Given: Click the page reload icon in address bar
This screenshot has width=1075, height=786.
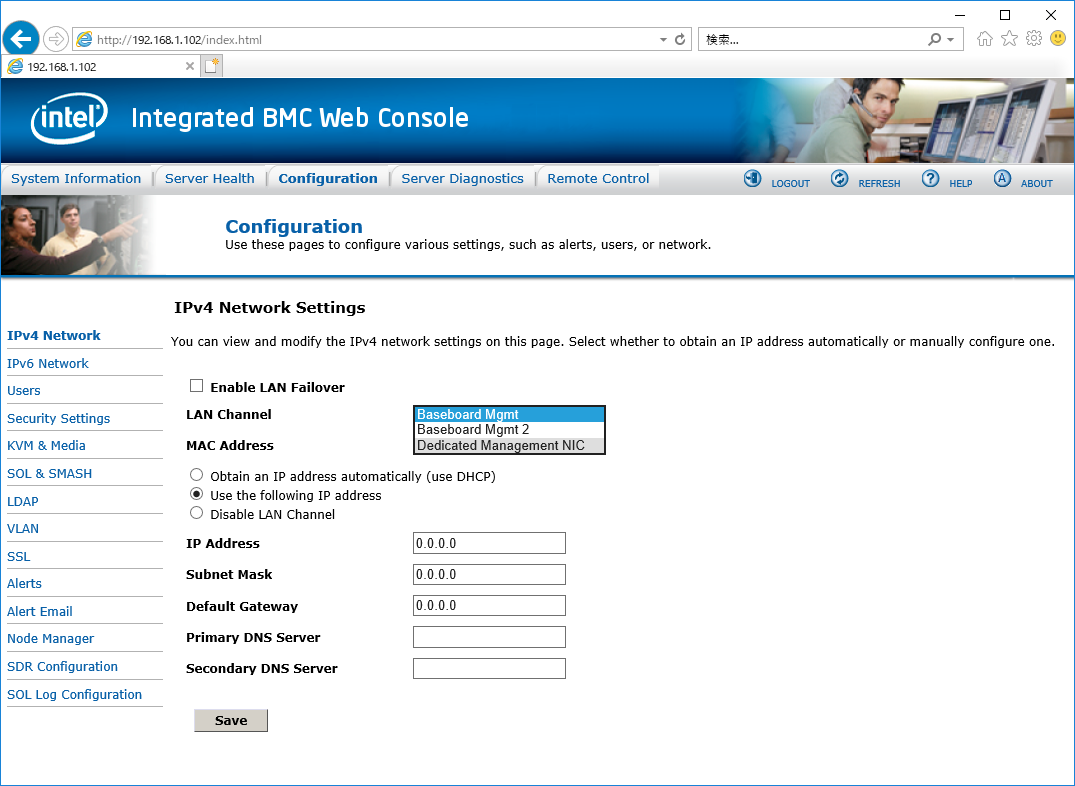Looking at the screenshot, I should [680, 40].
